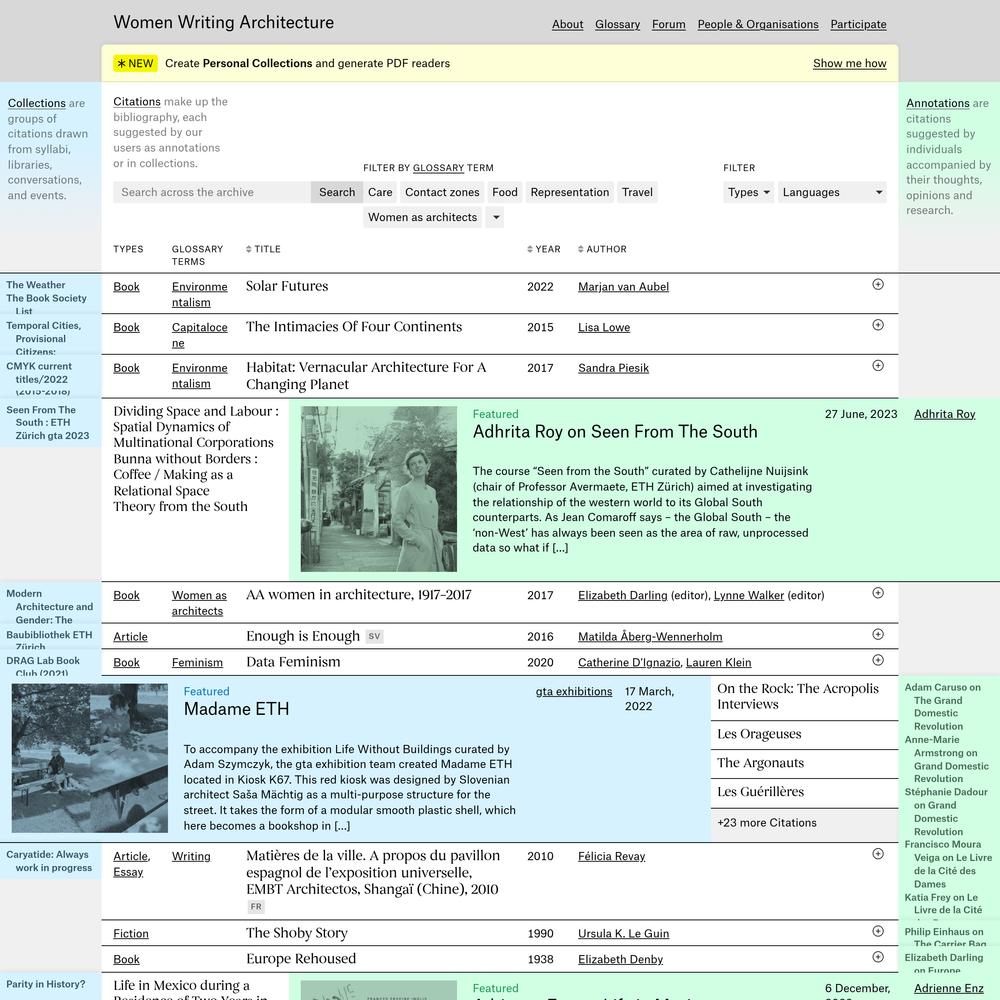This screenshot has width=1000, height=1000.
Task: Click plus icon for Solar Futures row
Action: [x=878, y=284]
